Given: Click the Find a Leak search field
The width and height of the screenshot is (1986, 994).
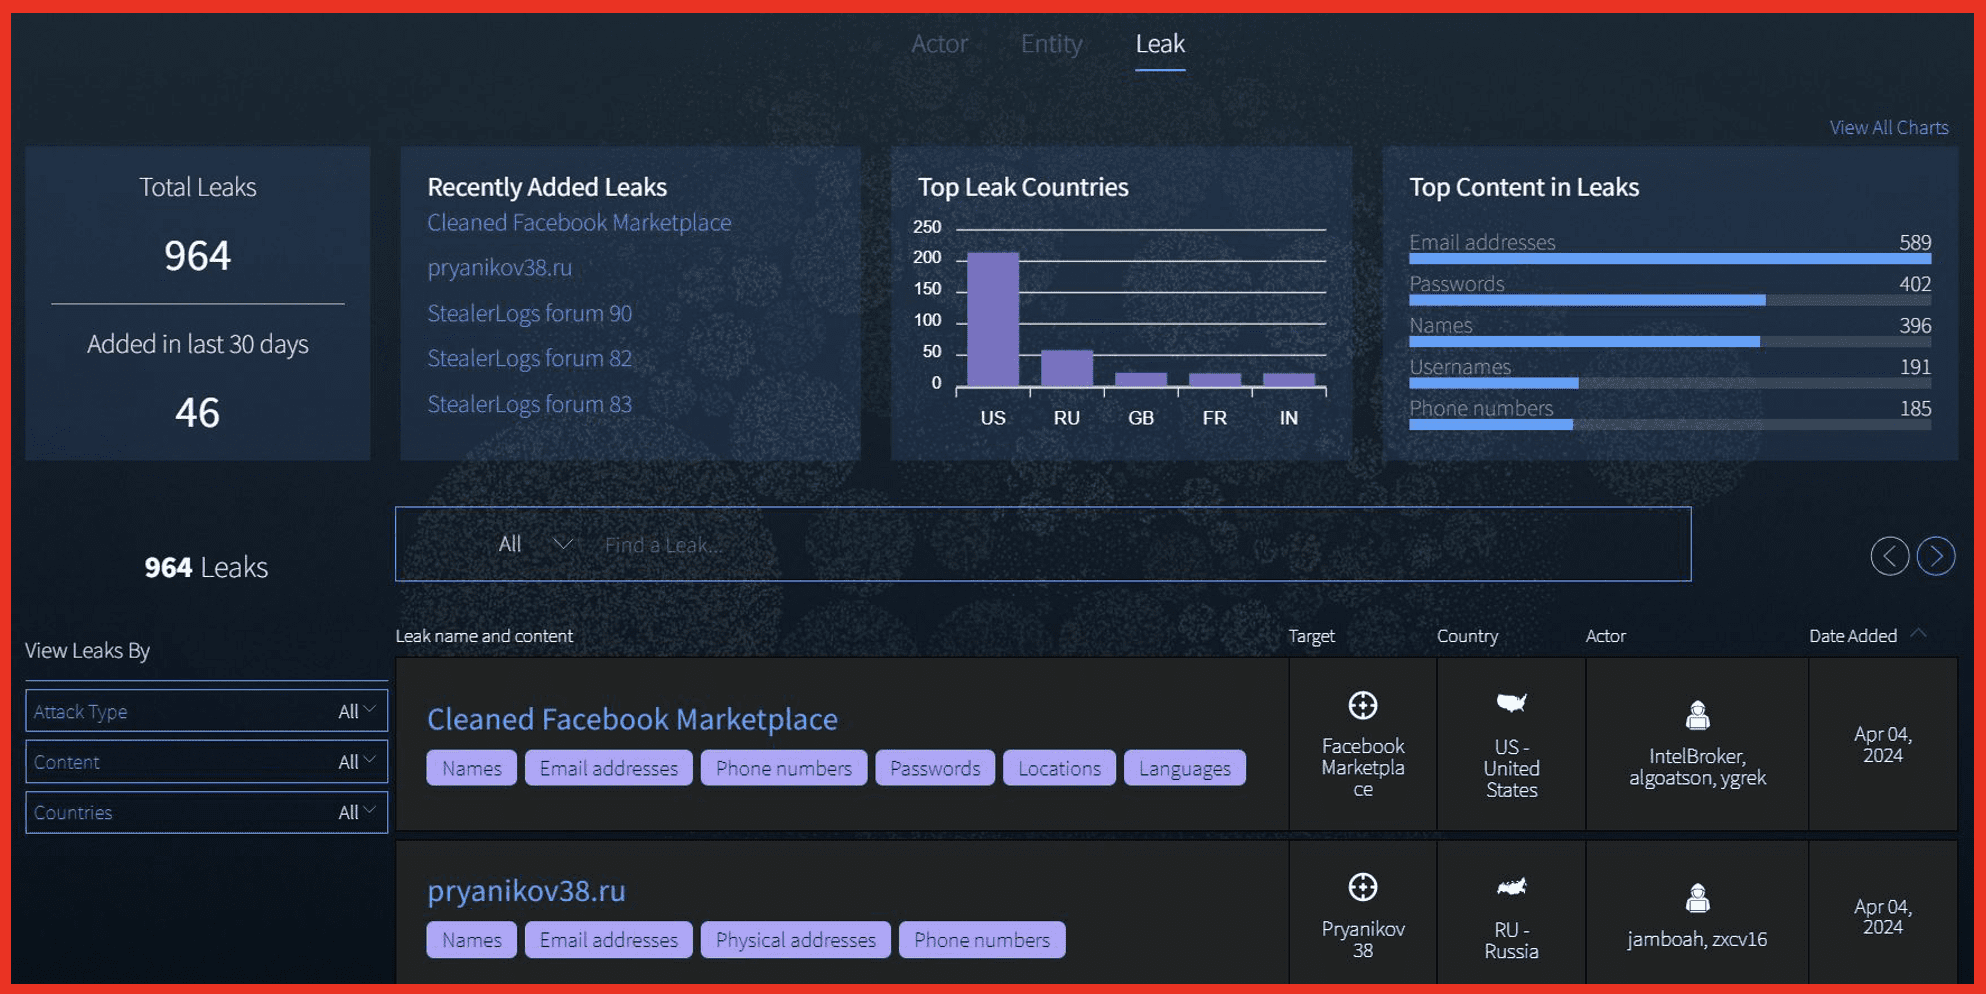Looking at the screenshot, I should (1140, 545).
